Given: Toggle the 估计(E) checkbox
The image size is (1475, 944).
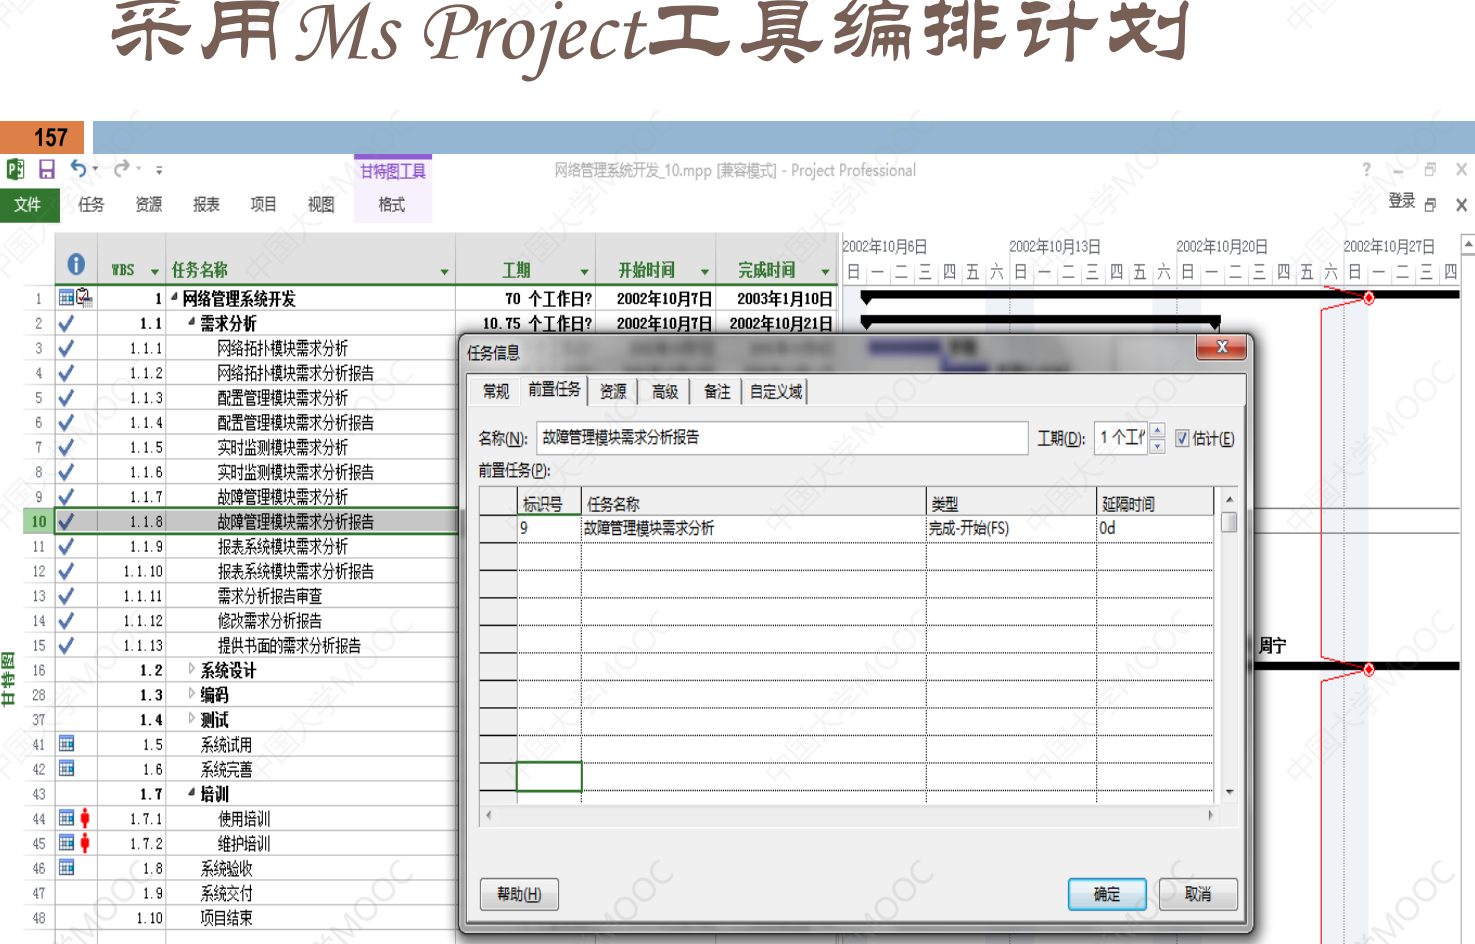Looking at the screenshot, I should coord(1182,438).
